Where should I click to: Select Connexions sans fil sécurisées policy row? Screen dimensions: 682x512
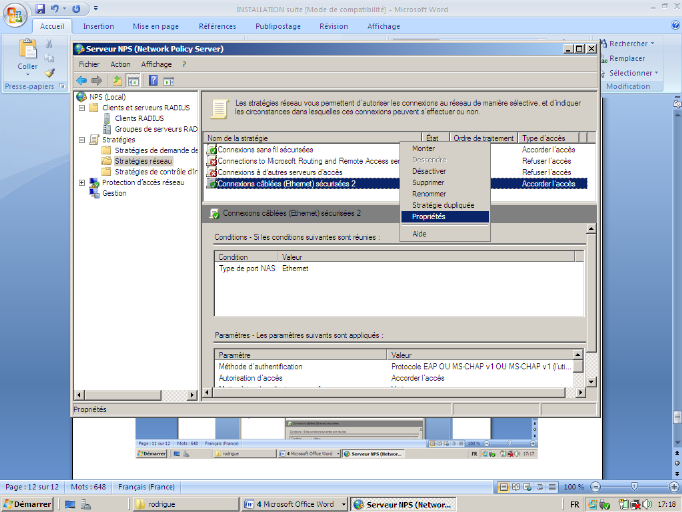coord(265,149)
